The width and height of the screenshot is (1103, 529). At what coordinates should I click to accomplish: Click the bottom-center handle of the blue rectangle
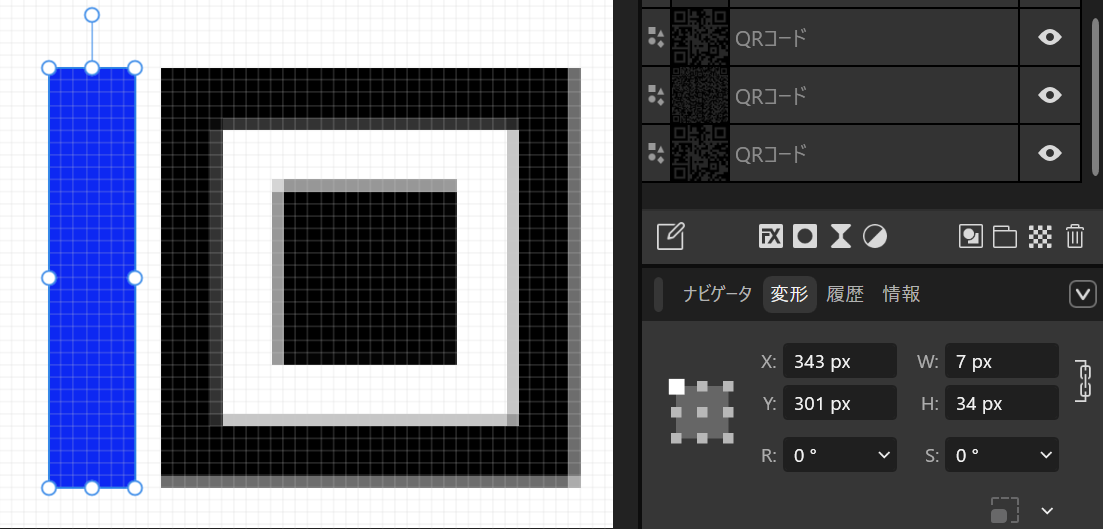pyautogui.click(x=91, y=487)
